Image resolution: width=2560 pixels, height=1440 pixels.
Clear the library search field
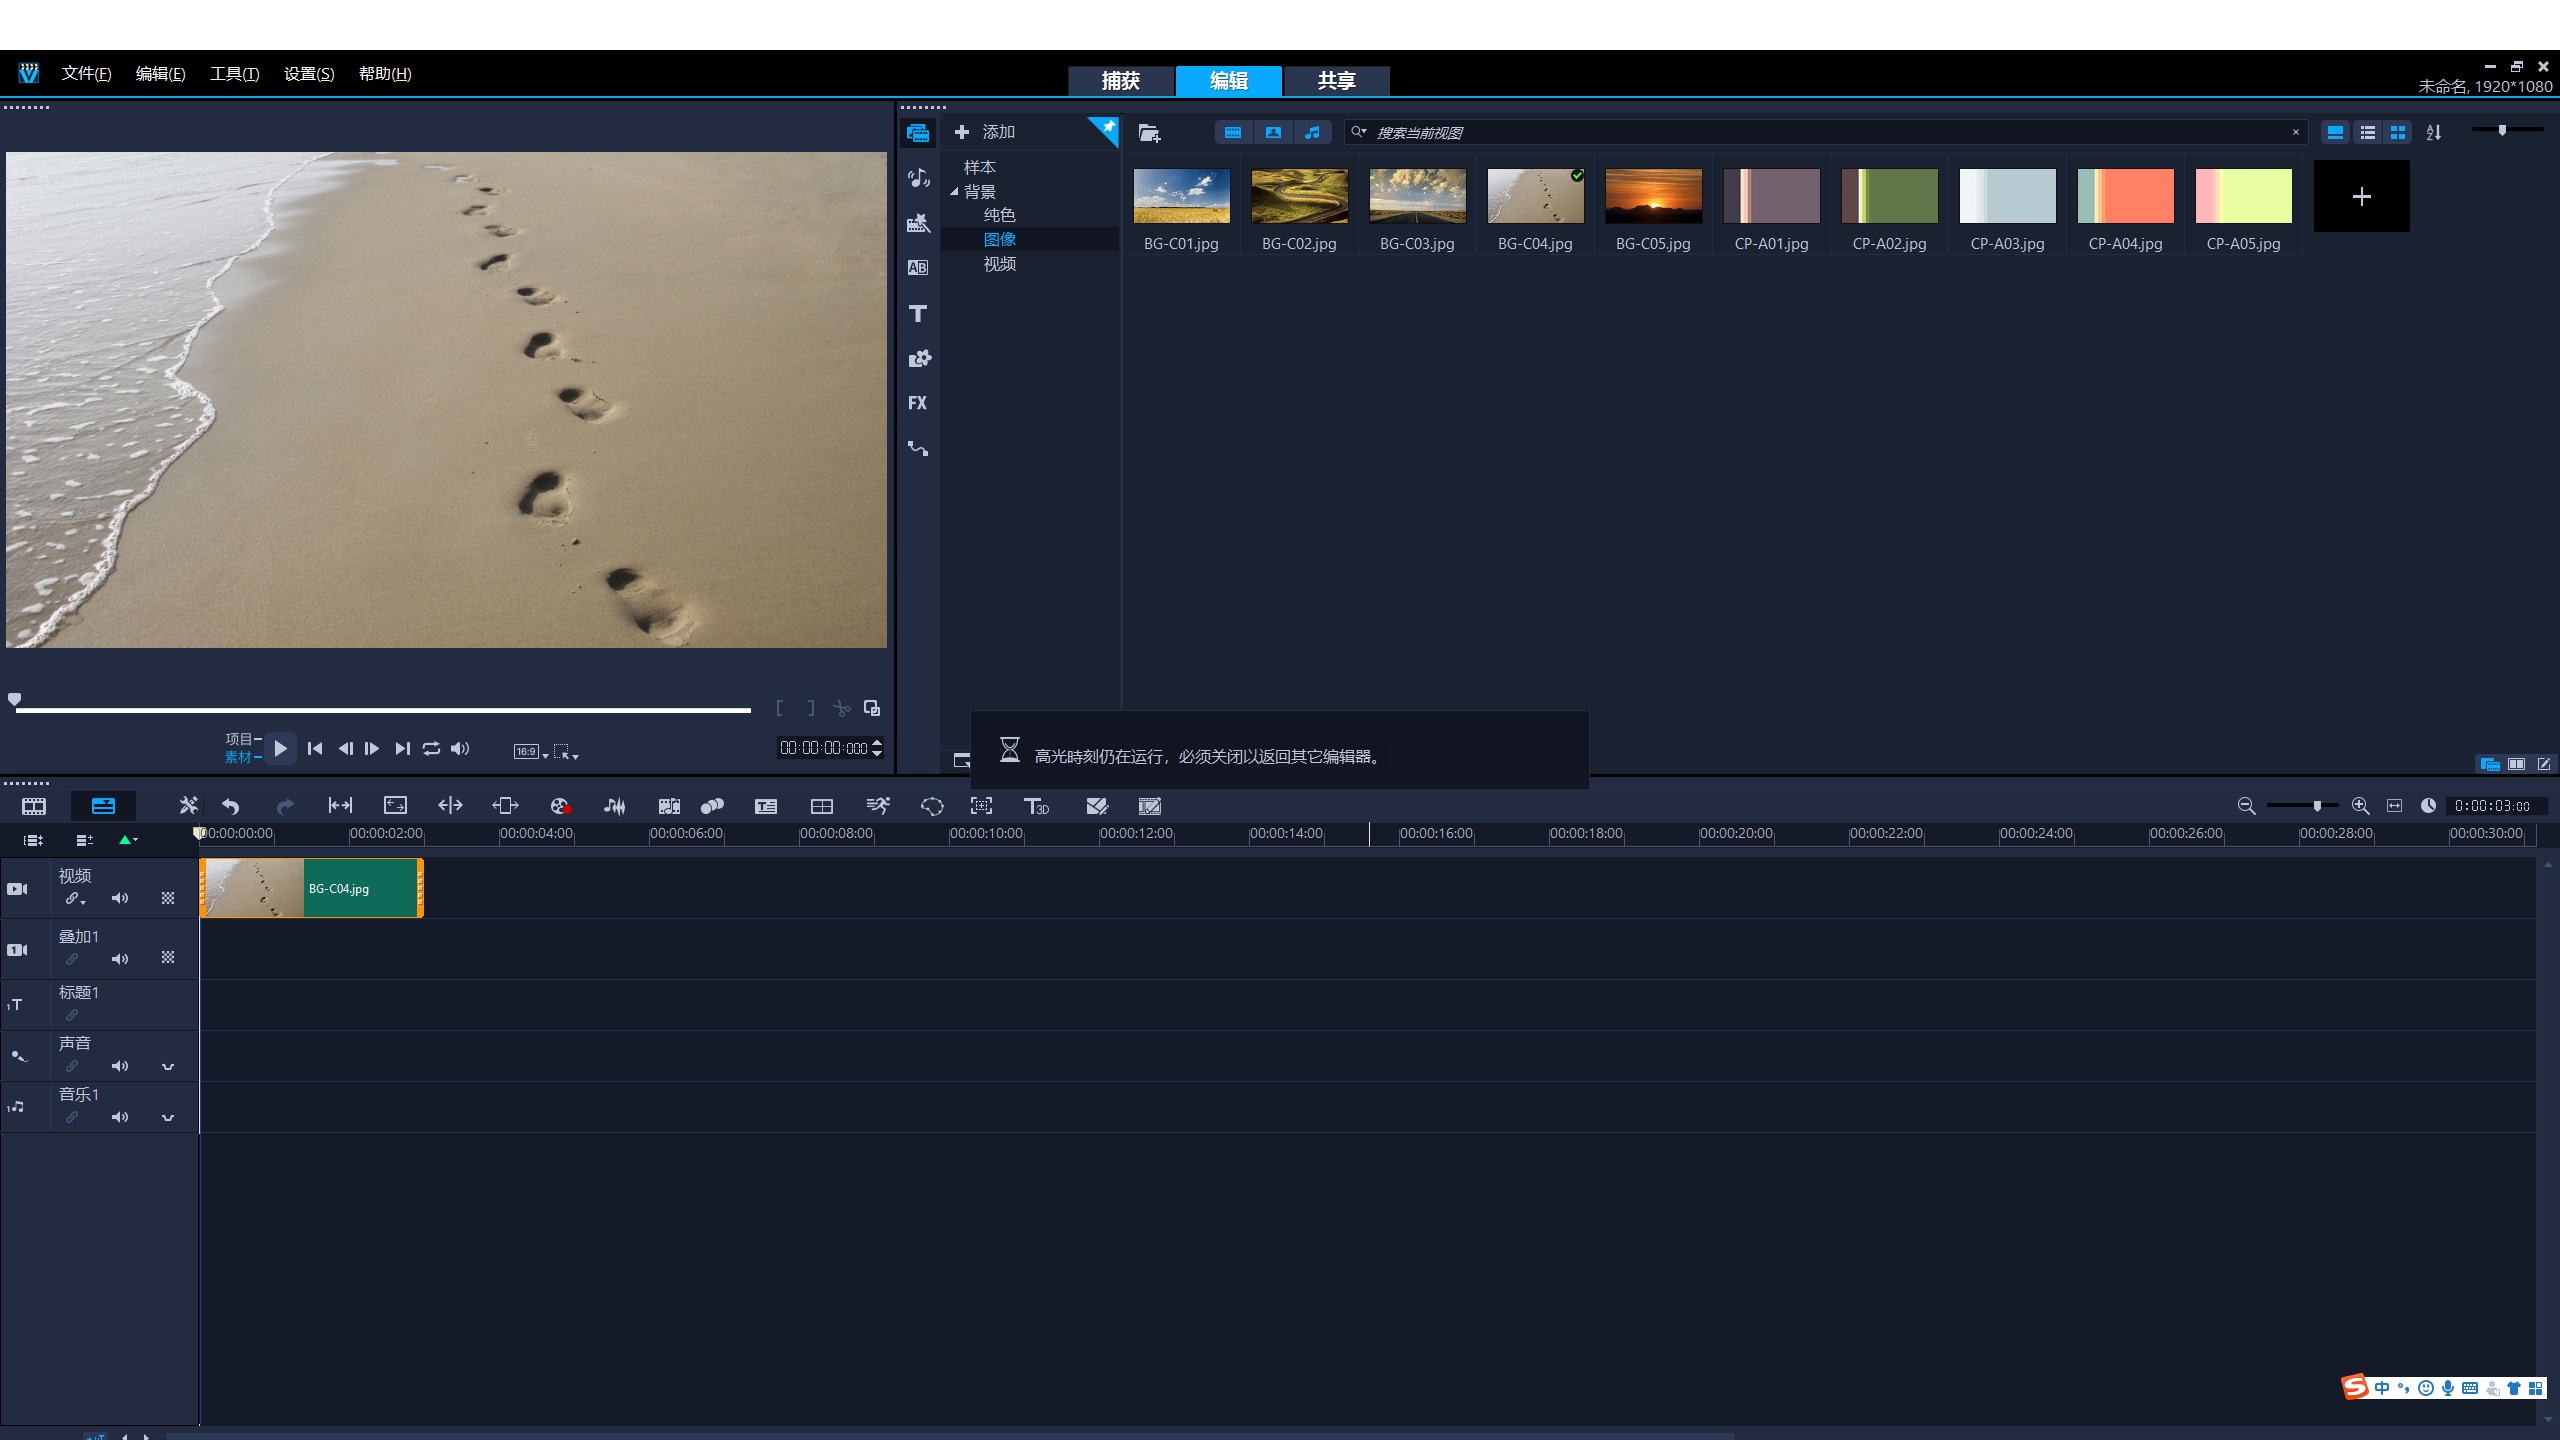click(2295, 132)
